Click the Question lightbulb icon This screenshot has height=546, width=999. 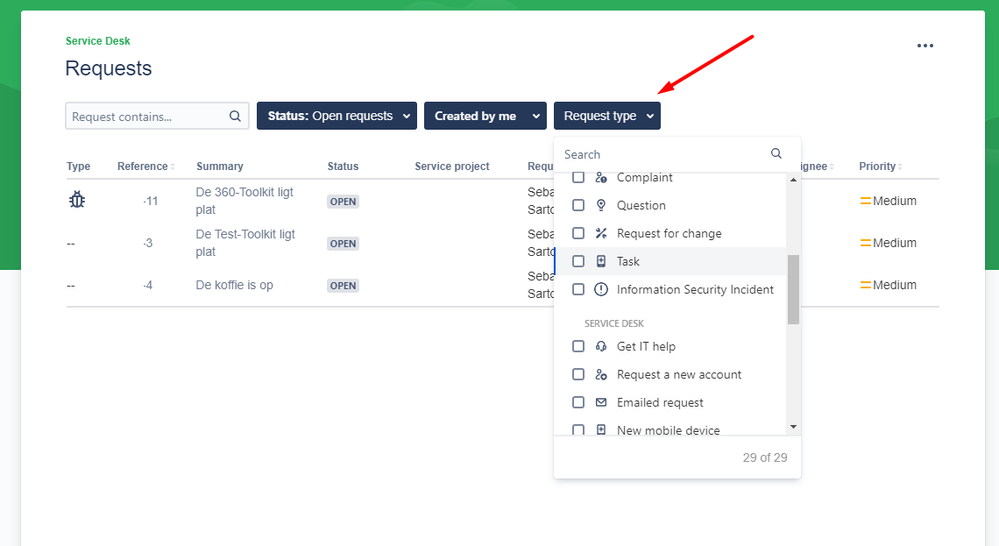click(x=601, y=205)
